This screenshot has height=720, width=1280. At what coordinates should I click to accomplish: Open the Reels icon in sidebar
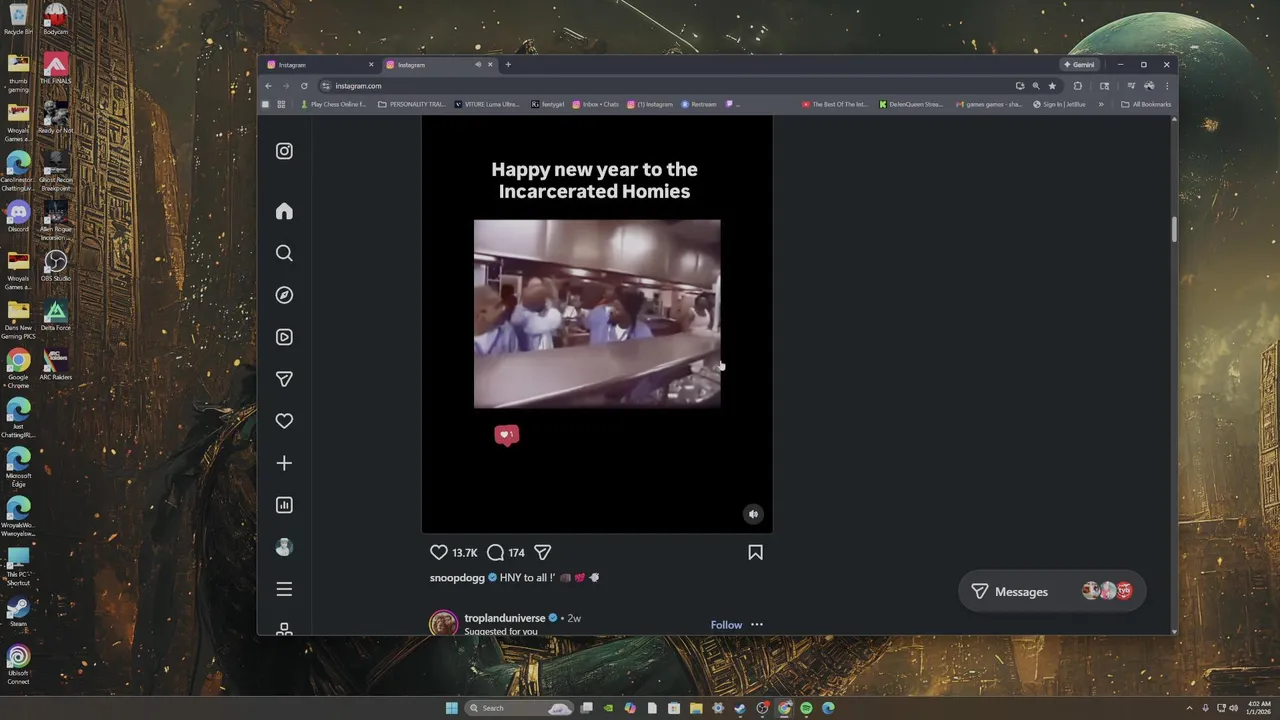284,337
